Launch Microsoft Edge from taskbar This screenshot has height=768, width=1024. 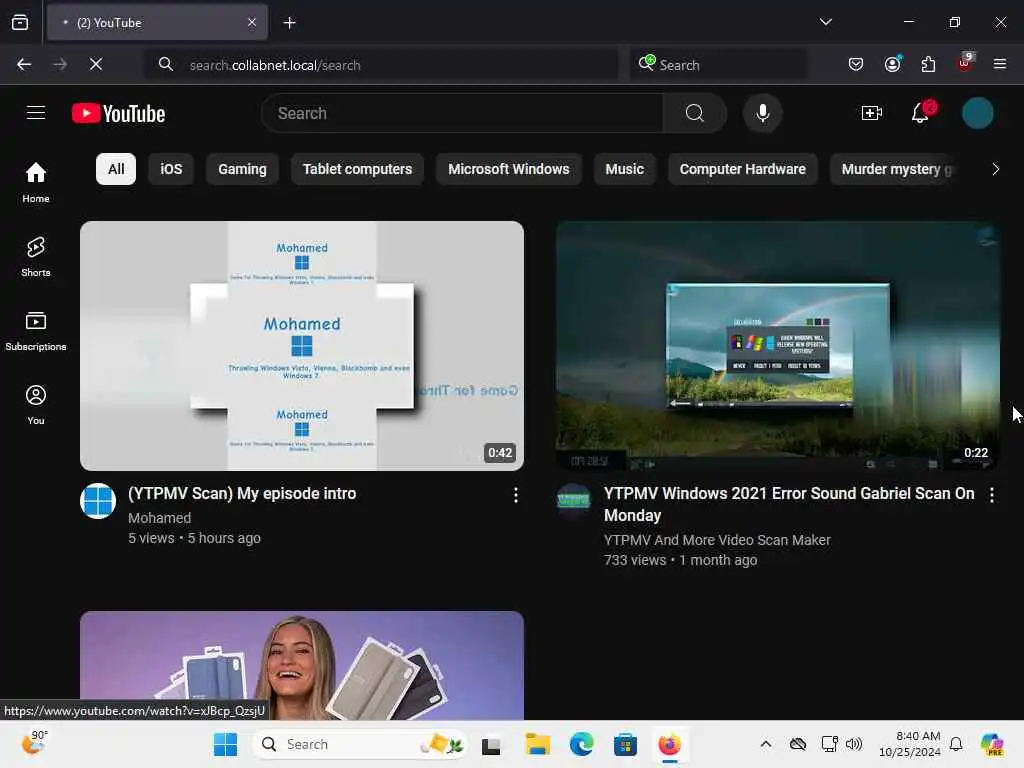click(581, 744)
